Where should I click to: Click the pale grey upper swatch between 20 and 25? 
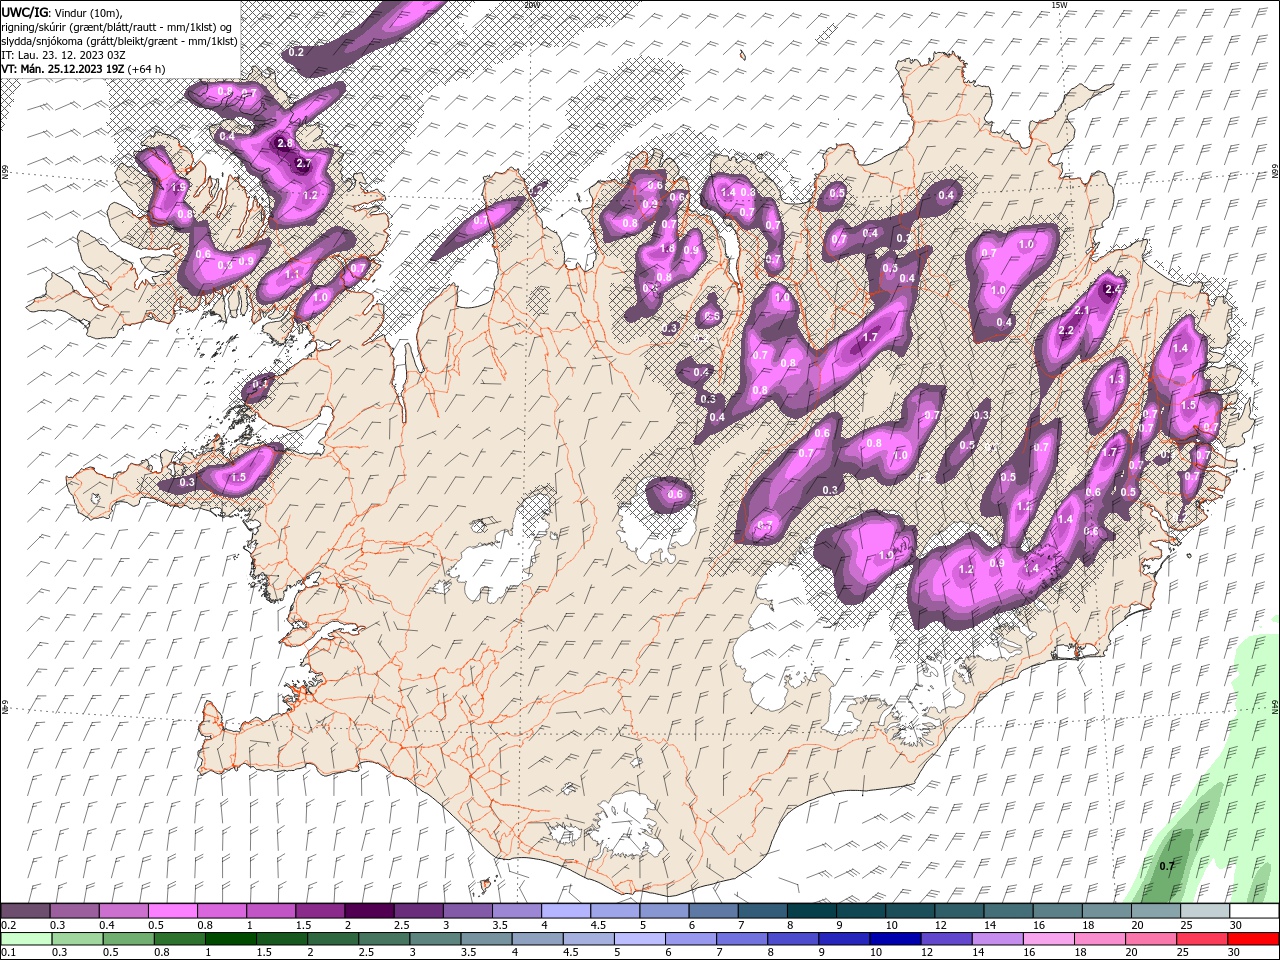[x=1155, y=911]
